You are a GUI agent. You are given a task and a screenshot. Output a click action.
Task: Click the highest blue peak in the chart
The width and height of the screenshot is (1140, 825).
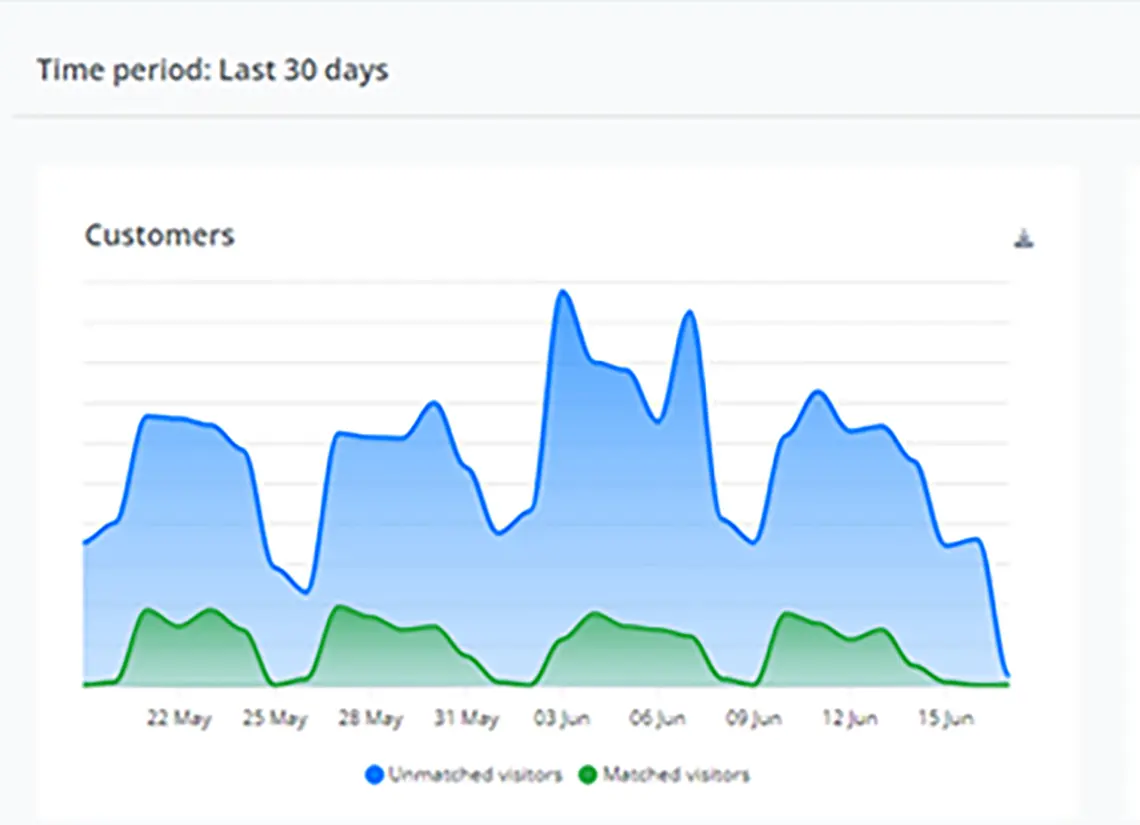[x=563, y=292]
